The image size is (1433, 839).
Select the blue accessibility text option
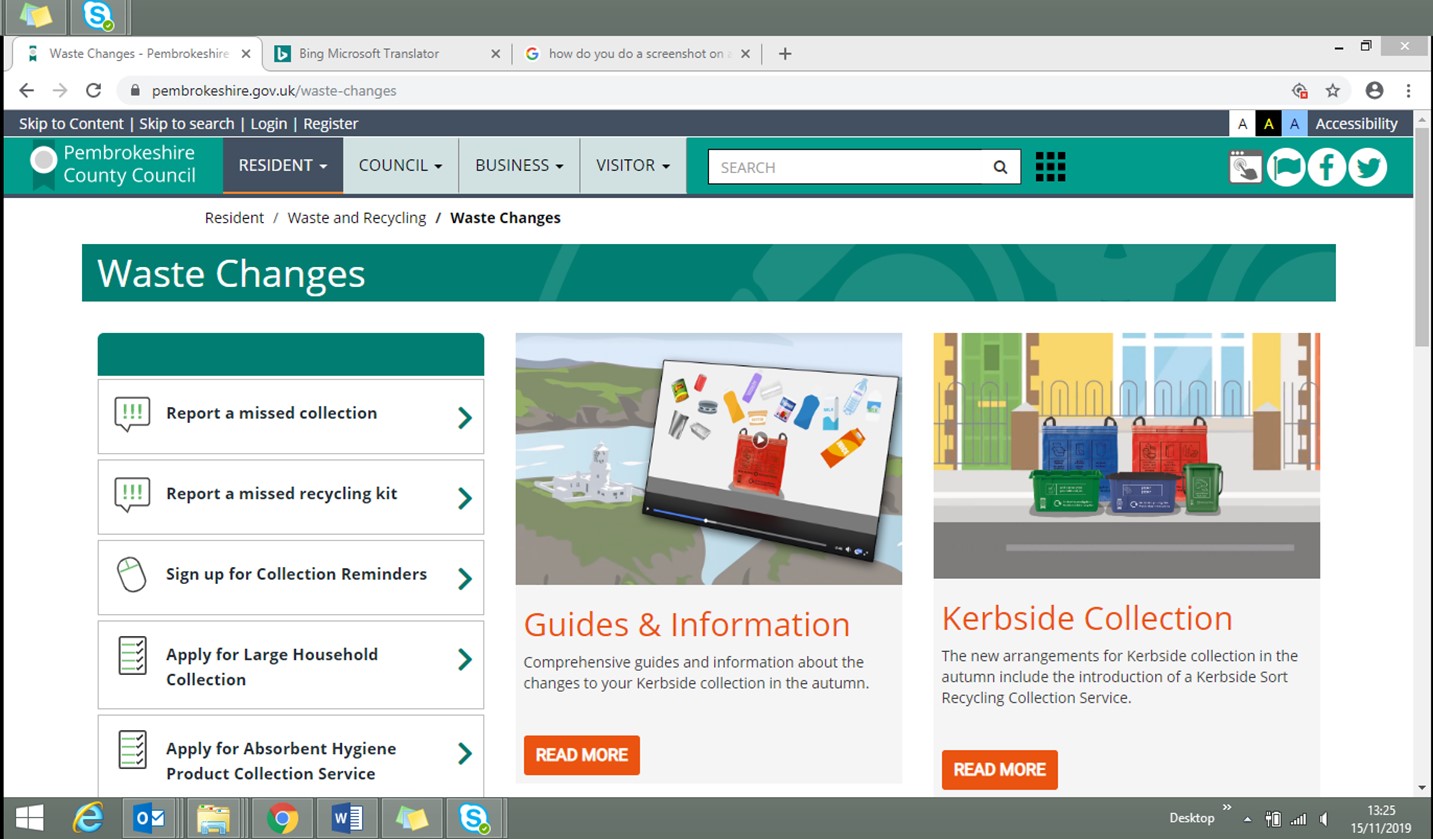[x=1294, y=123]
